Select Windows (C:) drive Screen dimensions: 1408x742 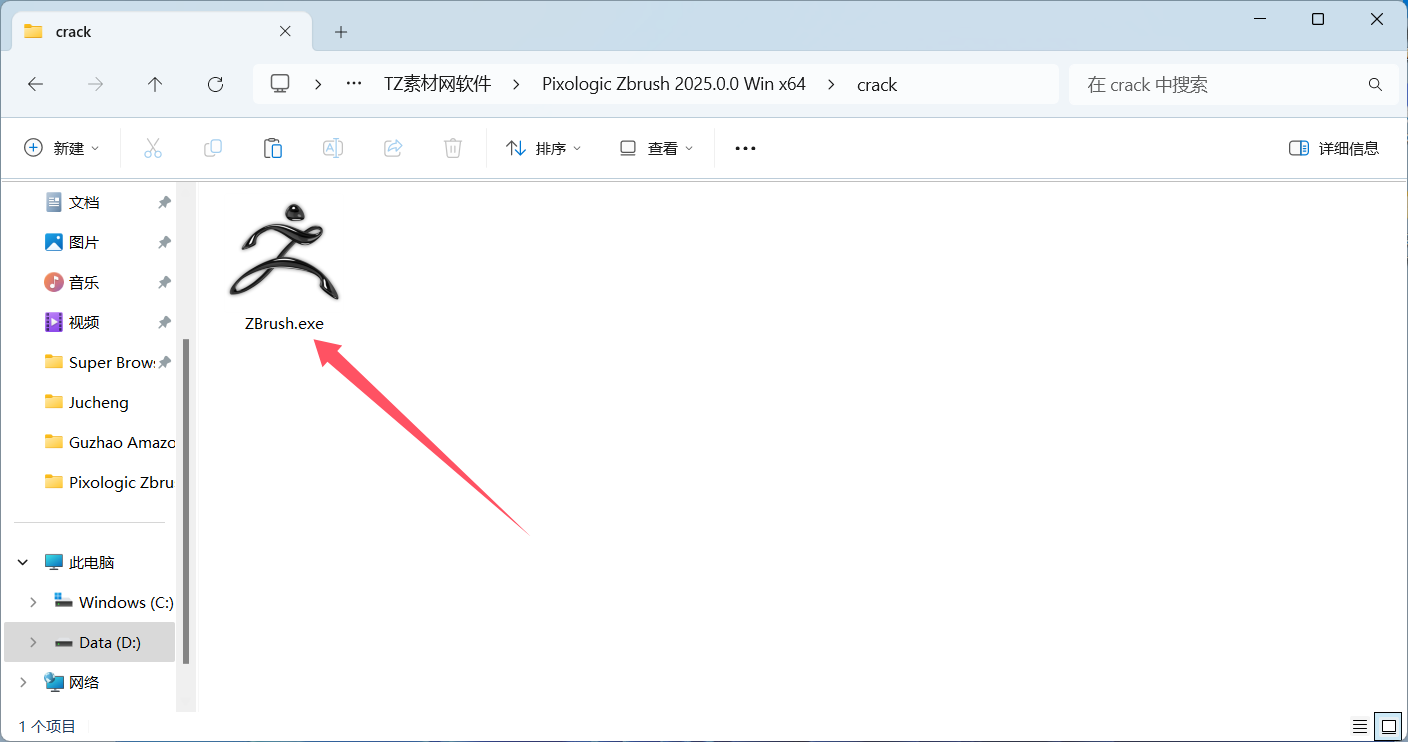[115, 602]
